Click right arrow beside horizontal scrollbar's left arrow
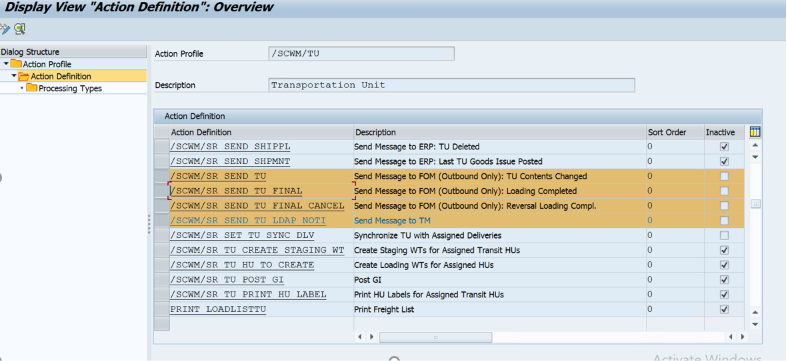The width and height of the screenshot is (787, 361). [x=371, y=337]
